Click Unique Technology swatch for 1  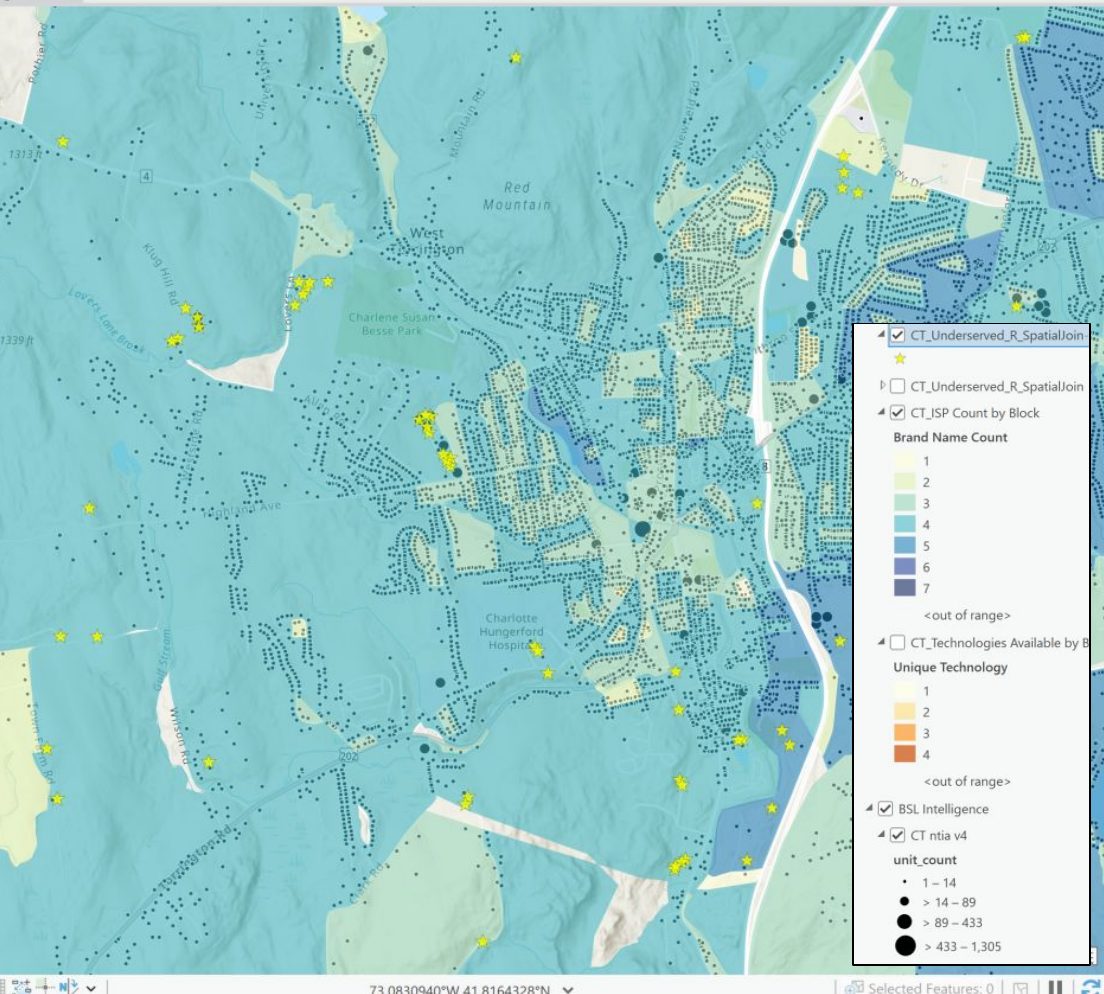[x=905, y=691]
